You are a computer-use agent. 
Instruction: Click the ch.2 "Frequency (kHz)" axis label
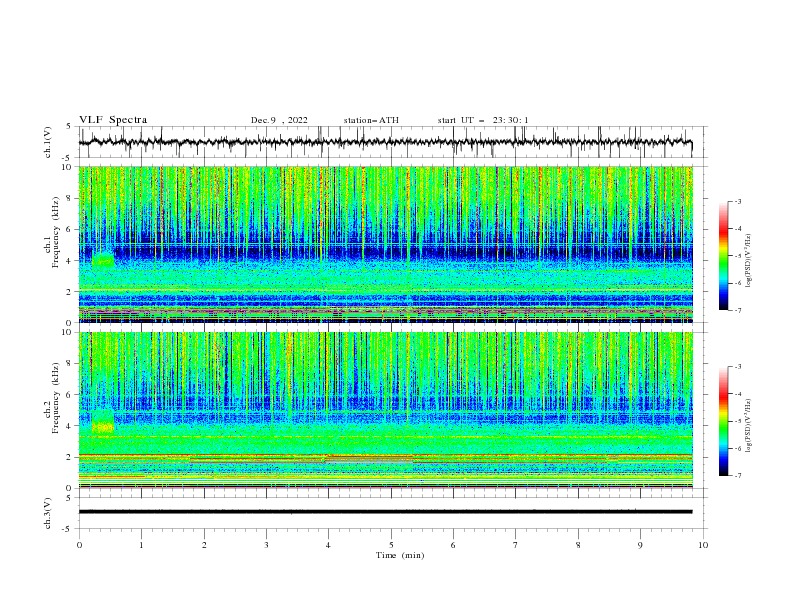pos(56,398)
